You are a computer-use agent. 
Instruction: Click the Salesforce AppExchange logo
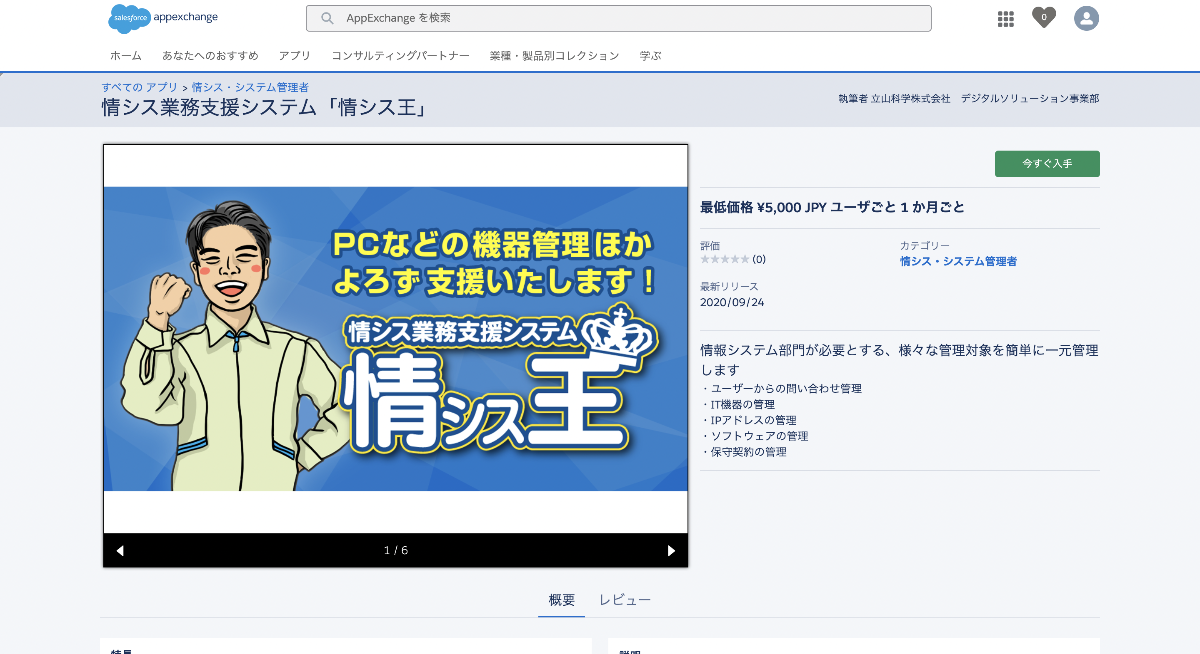(x=163, y=18)
